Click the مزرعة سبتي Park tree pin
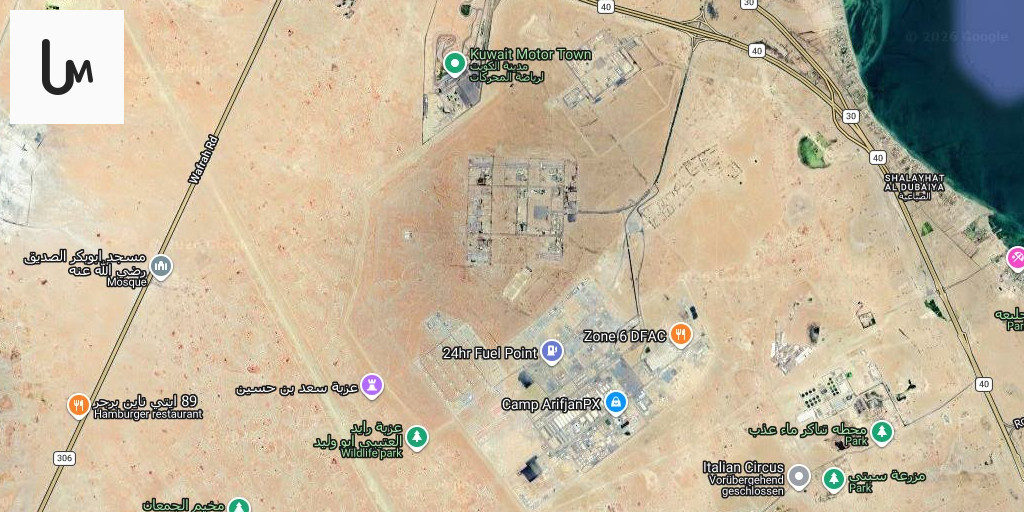The width and height of the screenshot is (1024, 512). pyautogui.click(x=833, y=479)
